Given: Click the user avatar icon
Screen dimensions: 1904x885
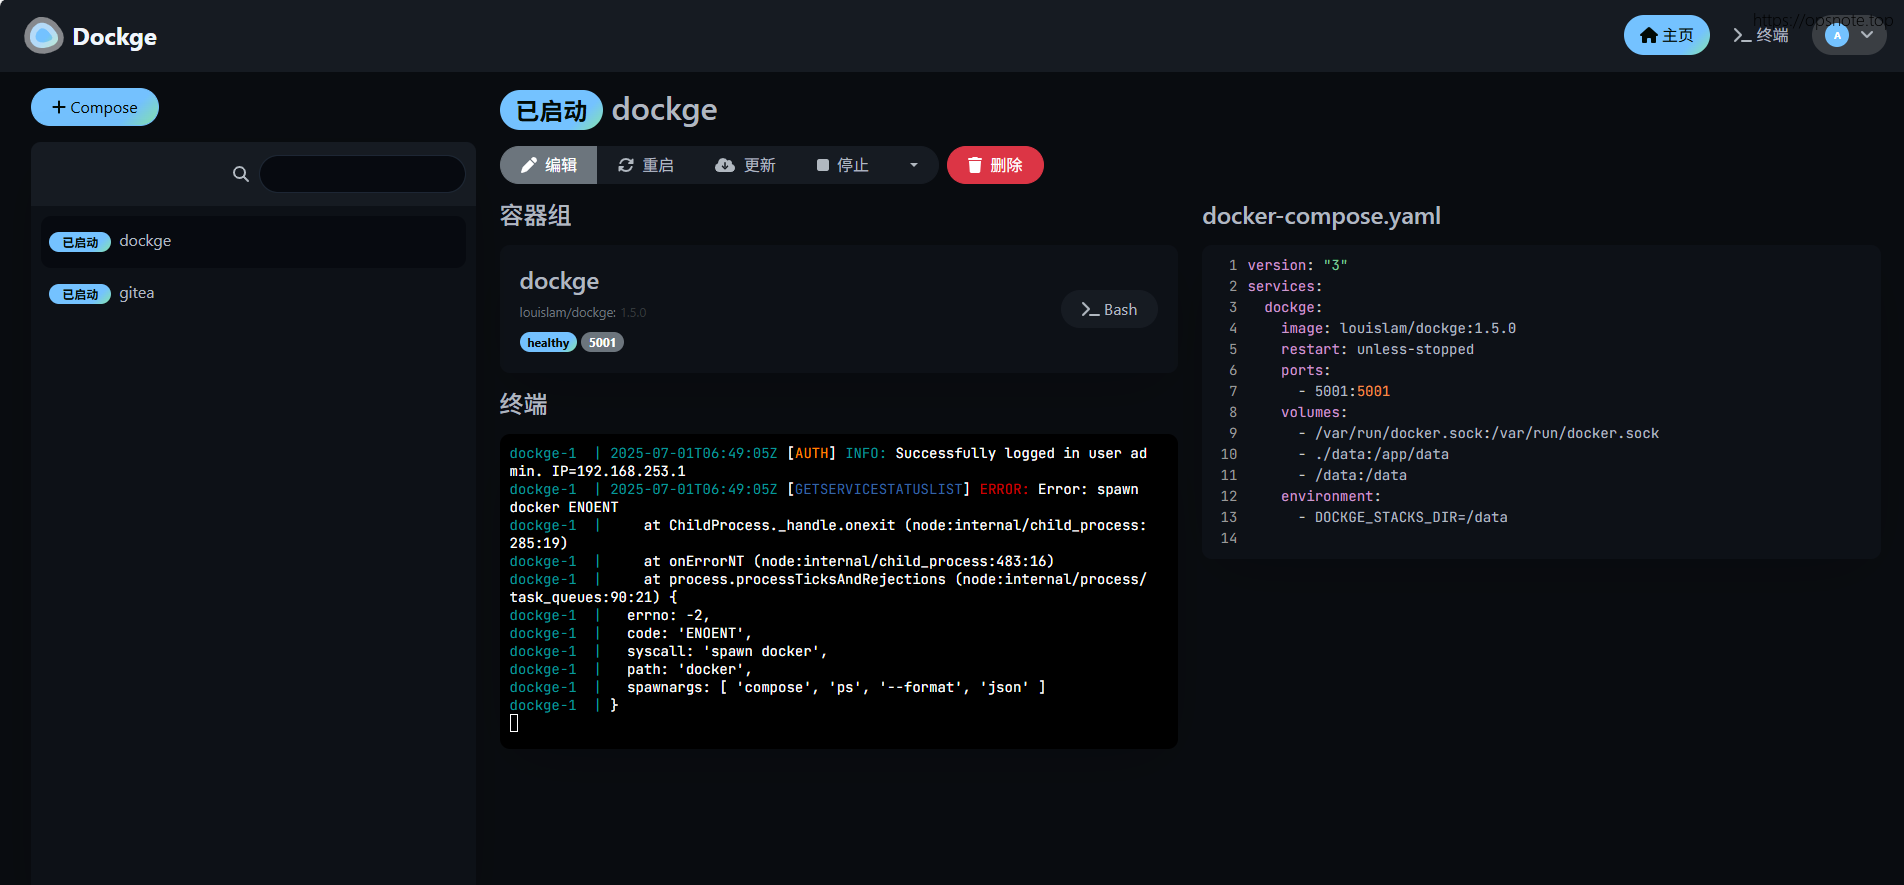Looking at the screenshot, I should pos(1837,35).
